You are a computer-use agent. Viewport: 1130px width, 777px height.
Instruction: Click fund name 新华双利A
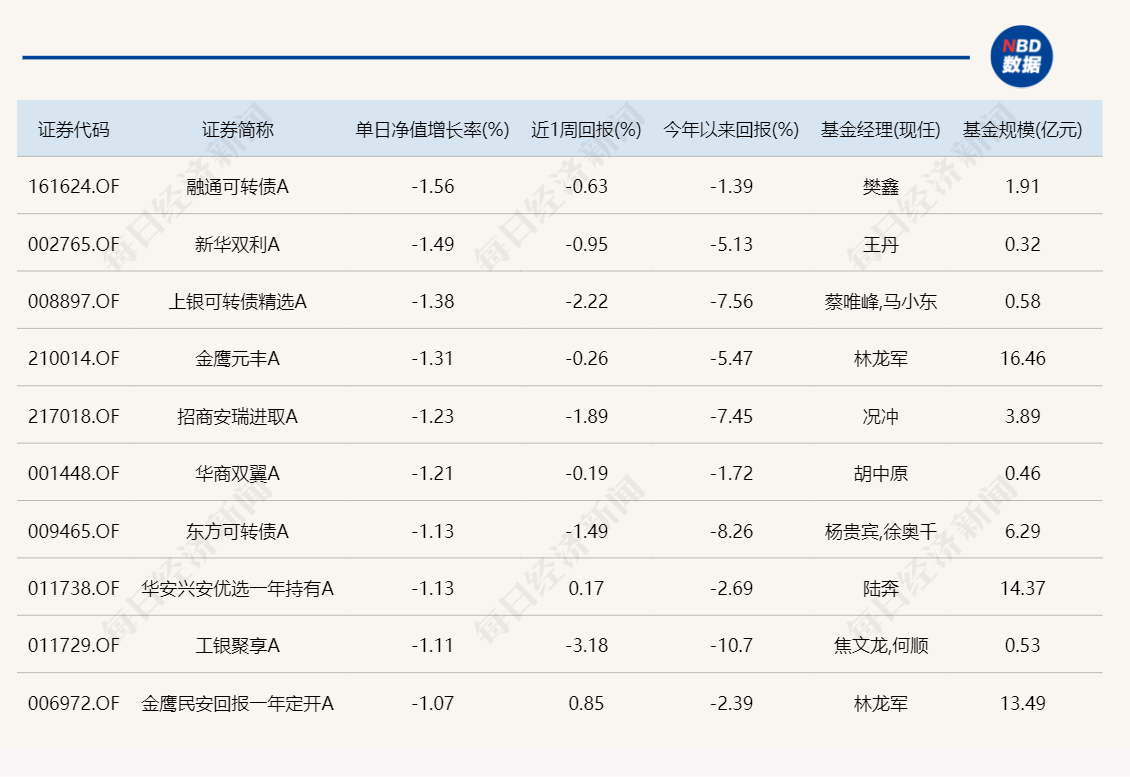pos(237,244)
